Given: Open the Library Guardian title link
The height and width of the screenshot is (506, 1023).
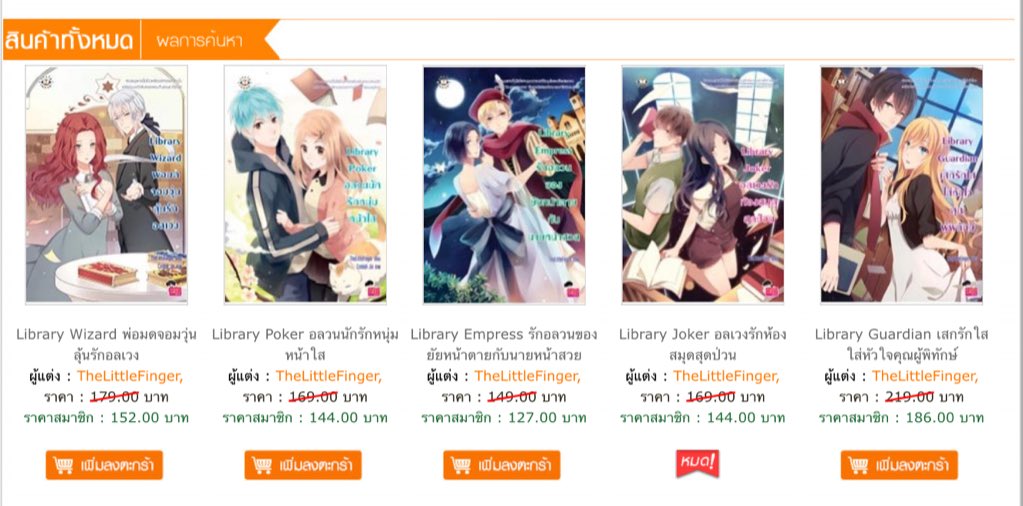Looking at the screenshot, I should coord(902,345).
